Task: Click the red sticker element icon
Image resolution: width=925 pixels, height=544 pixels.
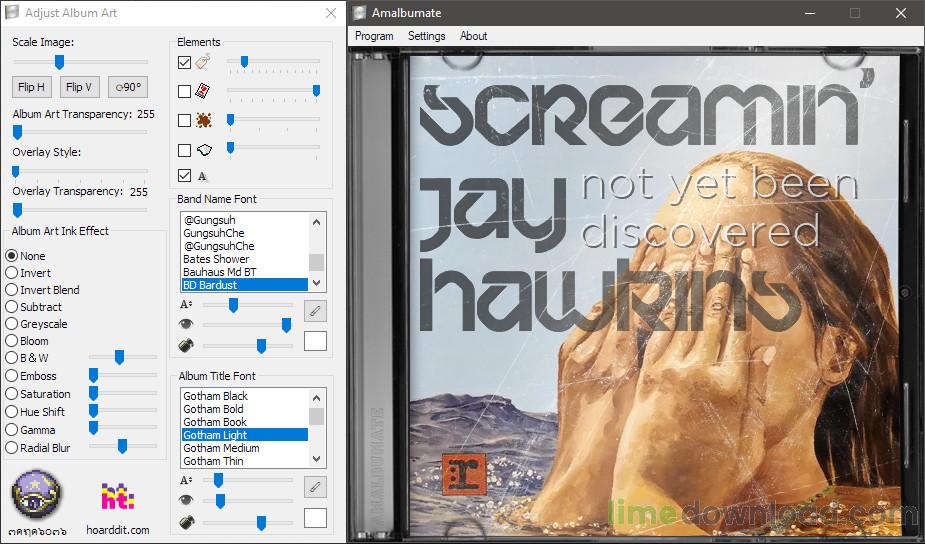Action: point(203,91)
